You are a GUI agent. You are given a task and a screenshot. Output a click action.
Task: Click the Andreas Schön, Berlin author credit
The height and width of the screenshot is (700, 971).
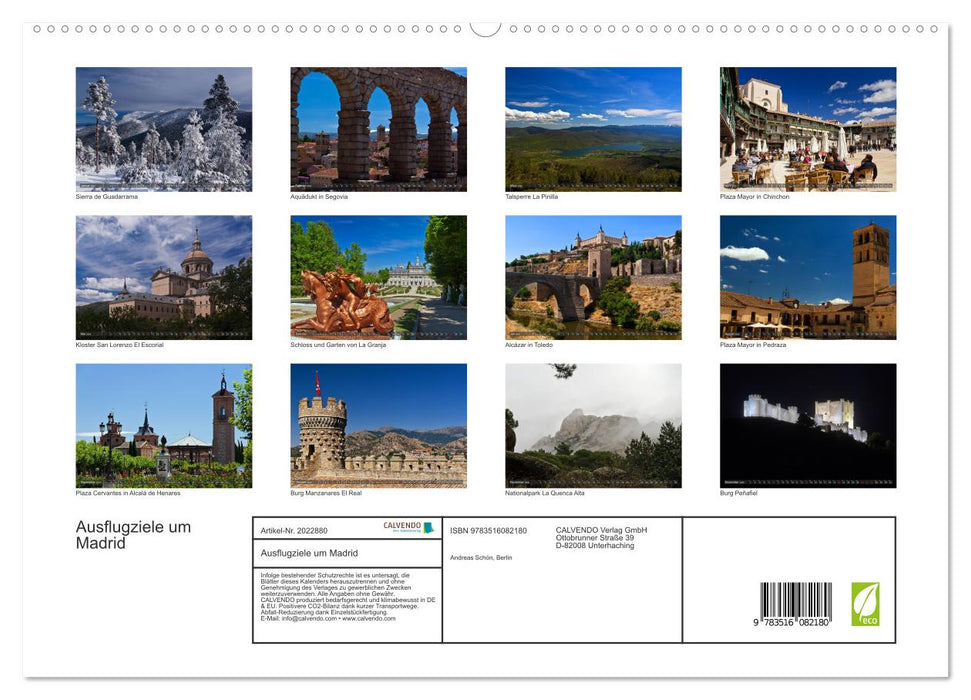tap(482, 558)
